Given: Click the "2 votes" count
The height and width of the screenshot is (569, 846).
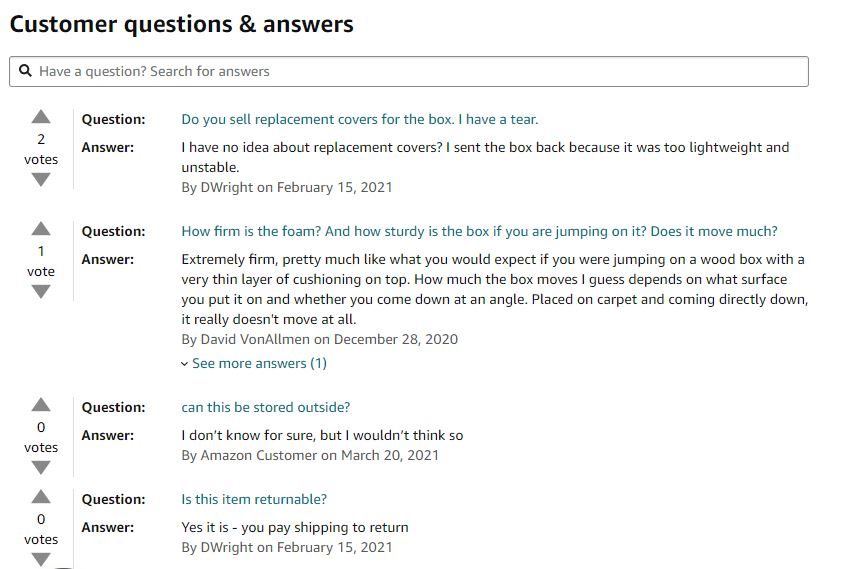Looking at the screenshot, I should pos(41,149).
